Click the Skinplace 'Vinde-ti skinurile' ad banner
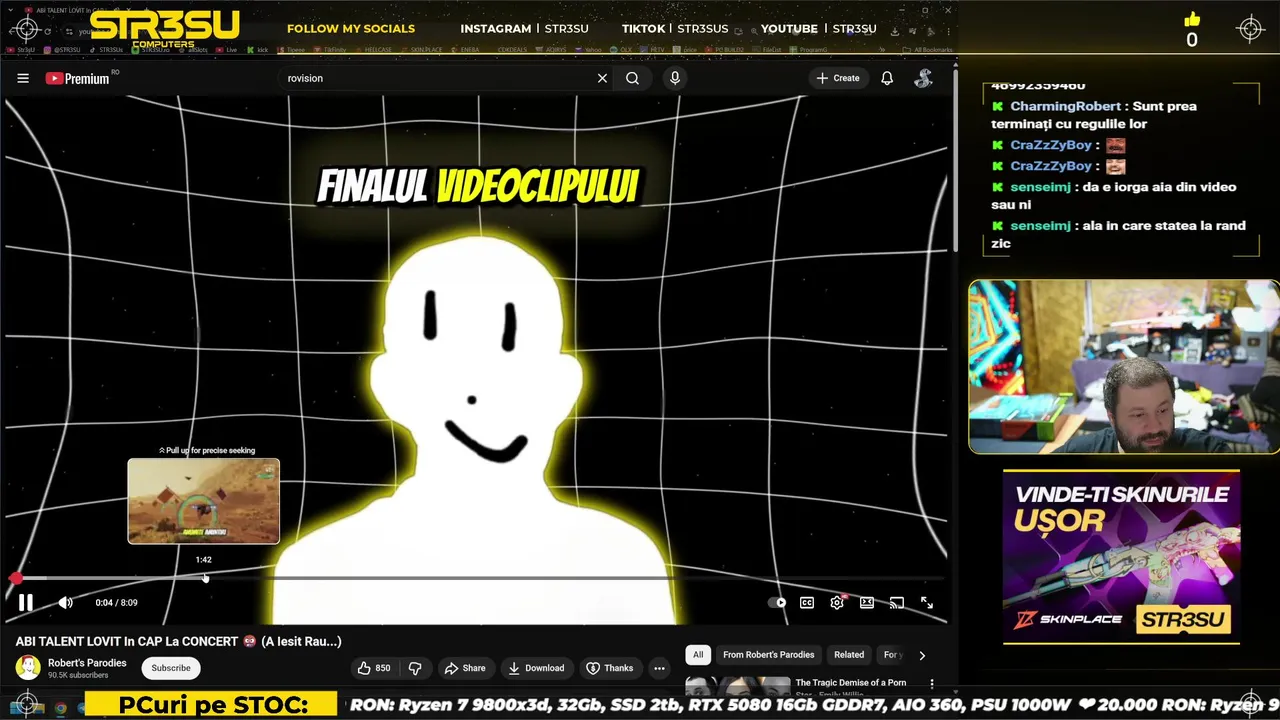This screenshot has width=1280, height=720. tap(1121, 556)
